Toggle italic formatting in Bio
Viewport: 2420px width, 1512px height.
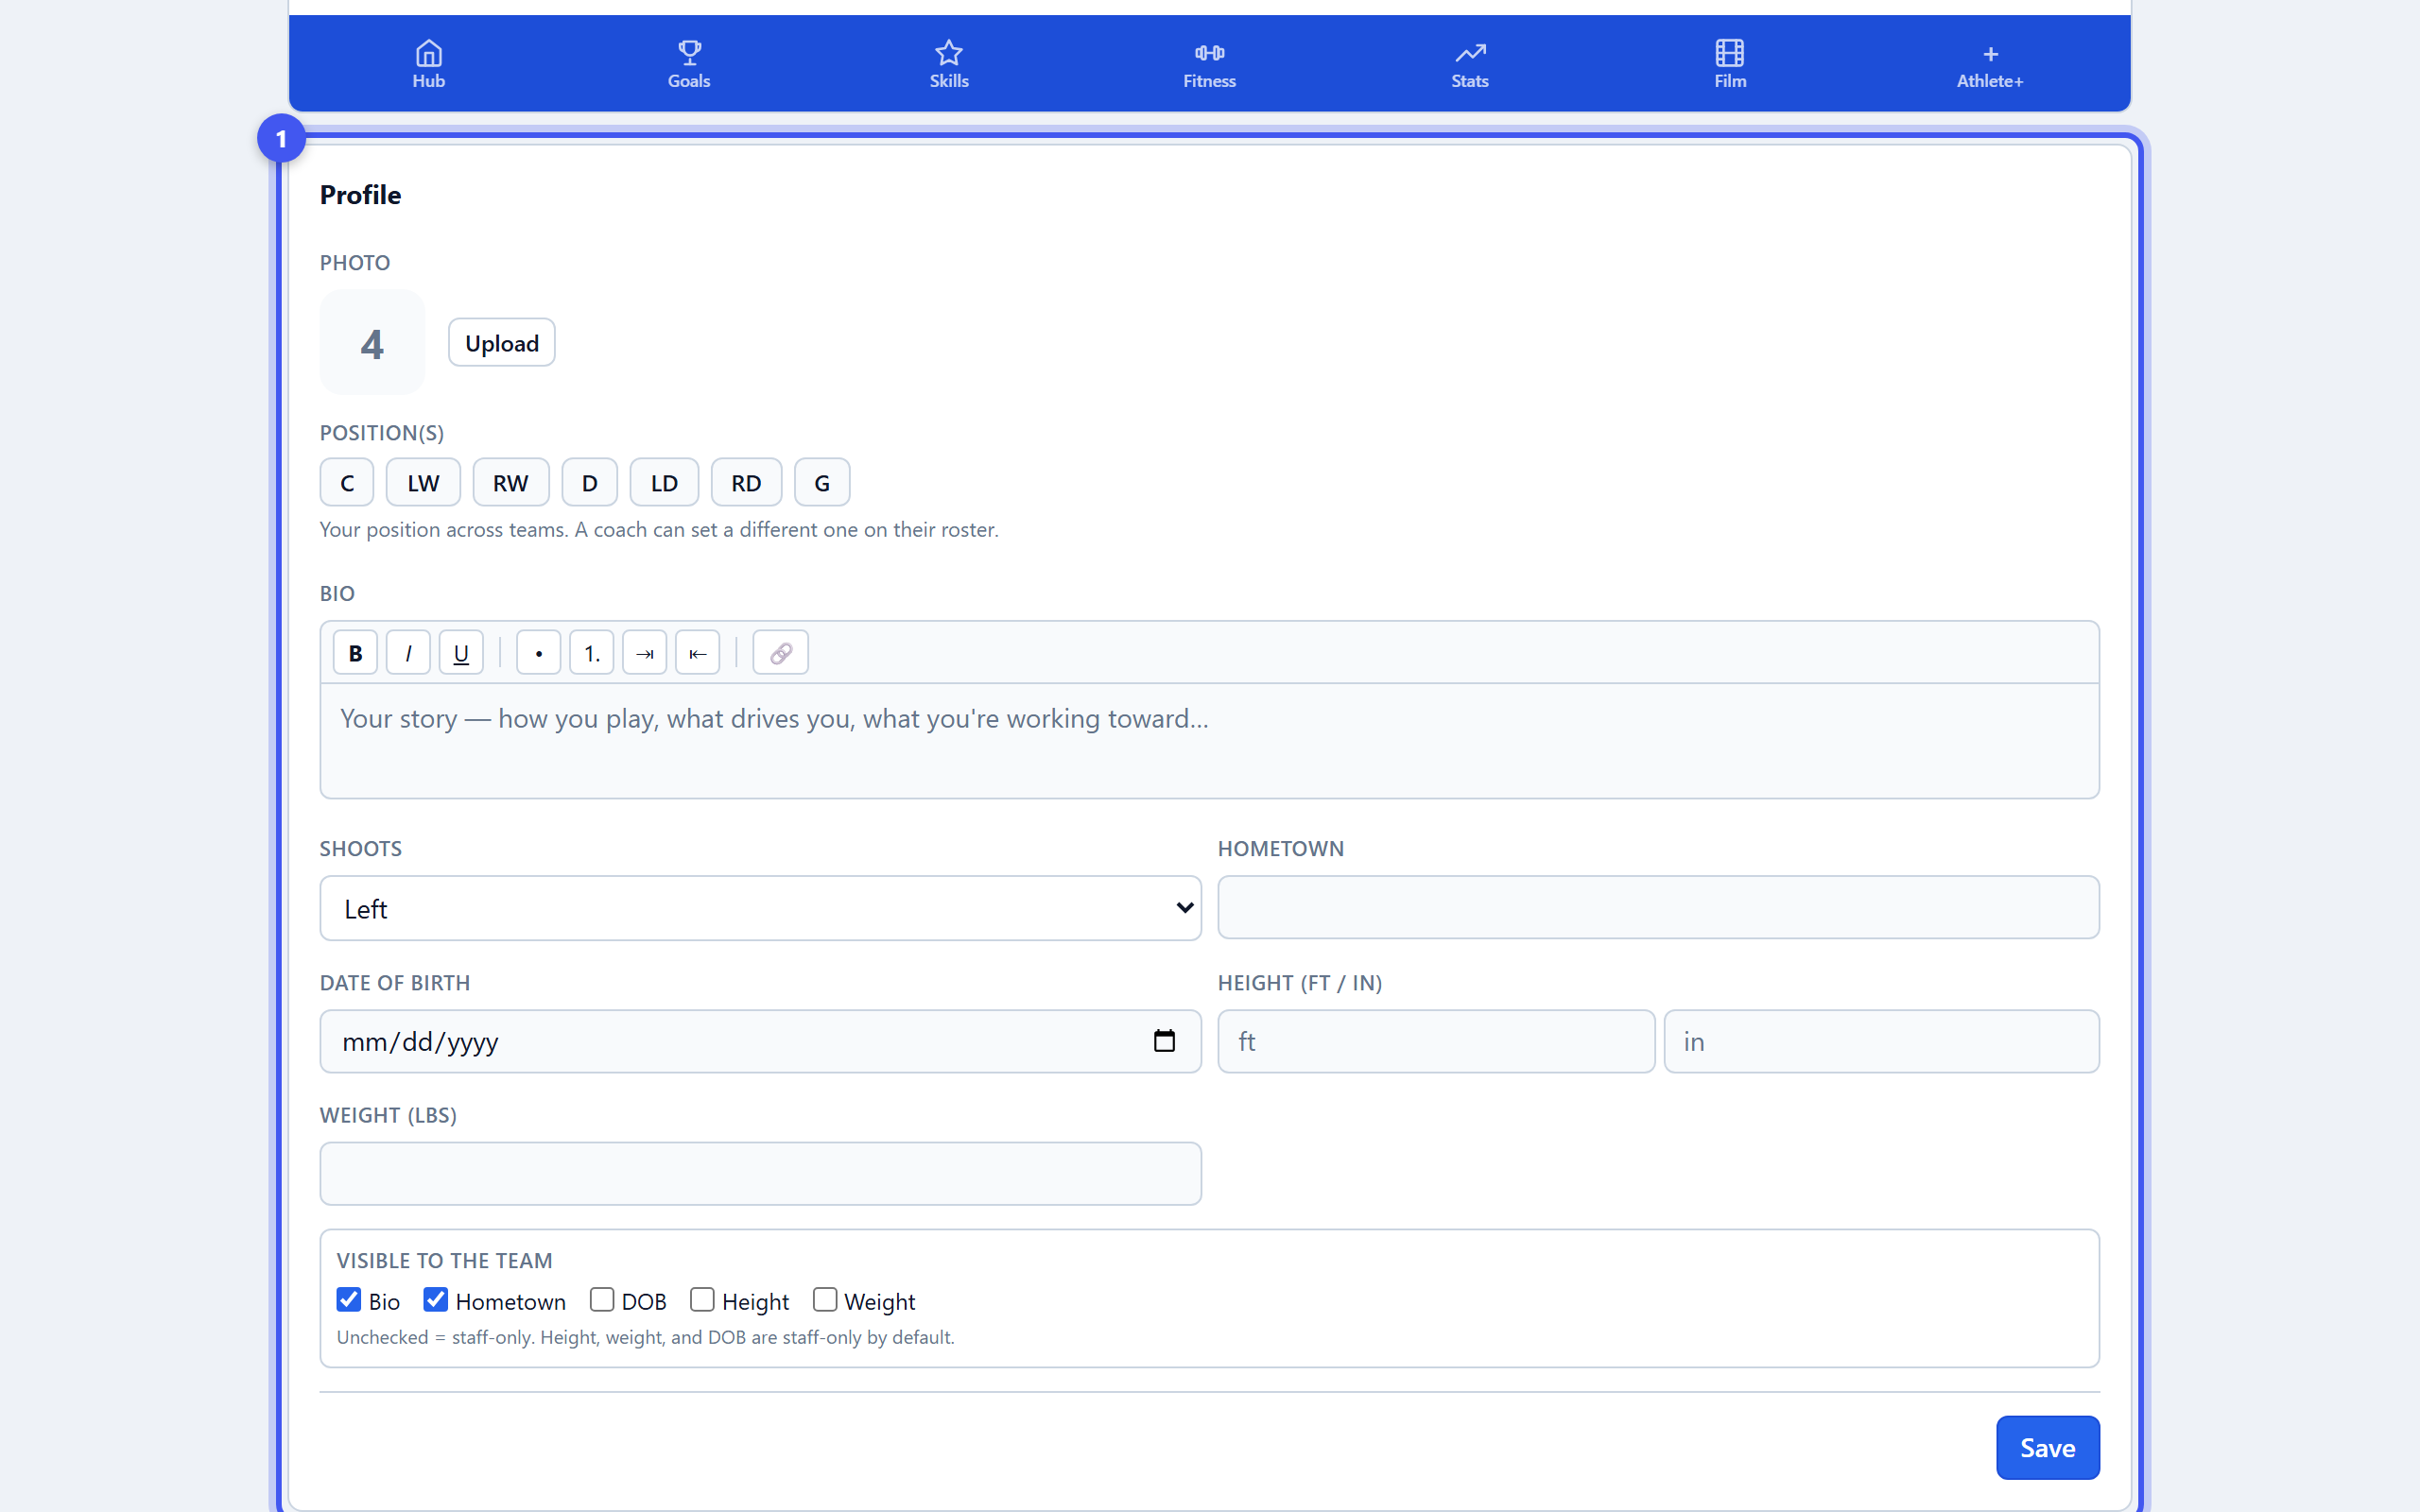[x=408, y=653]
